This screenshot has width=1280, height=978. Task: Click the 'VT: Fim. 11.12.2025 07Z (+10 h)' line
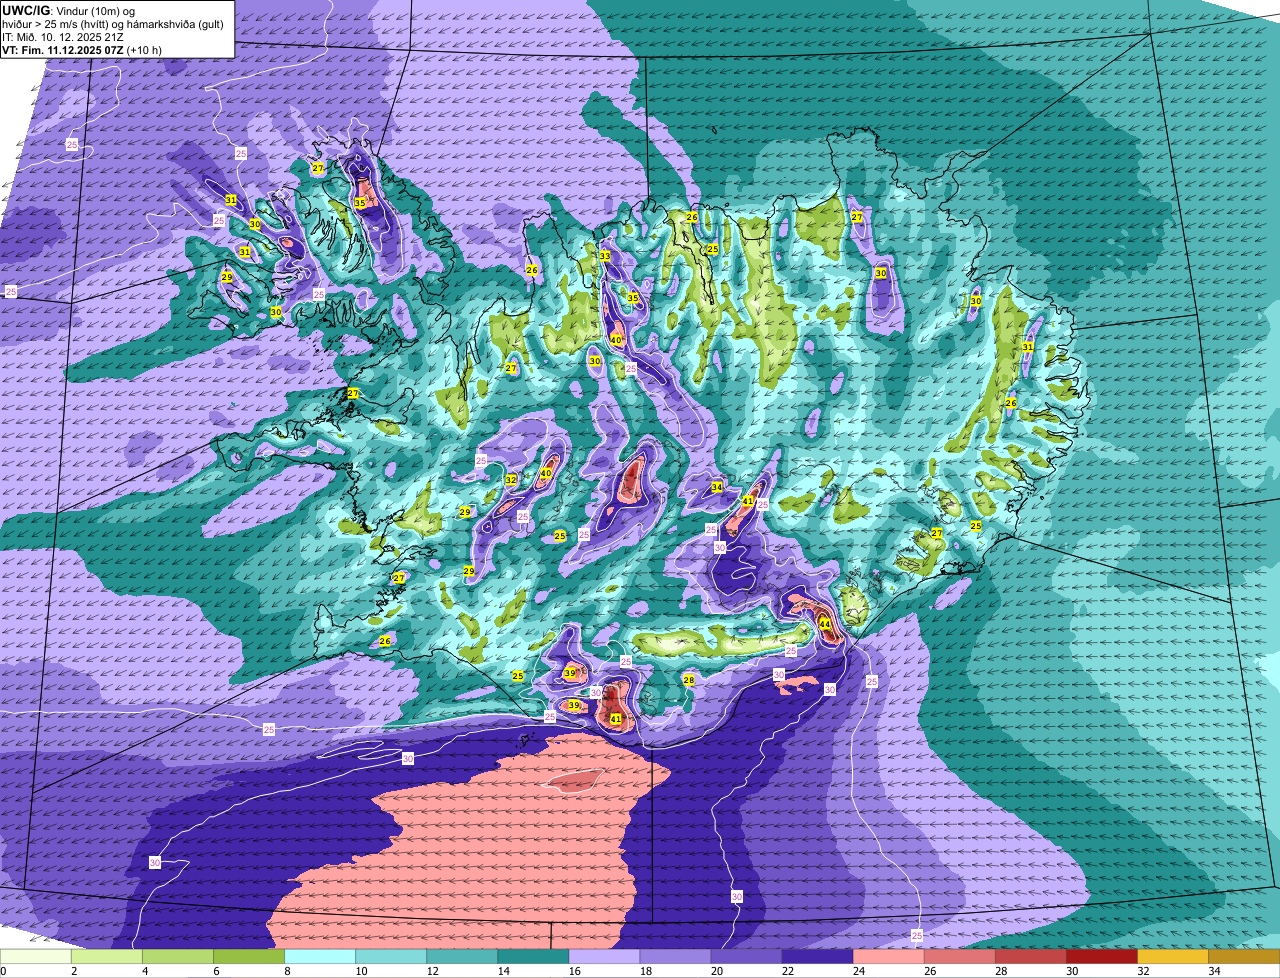82,49
